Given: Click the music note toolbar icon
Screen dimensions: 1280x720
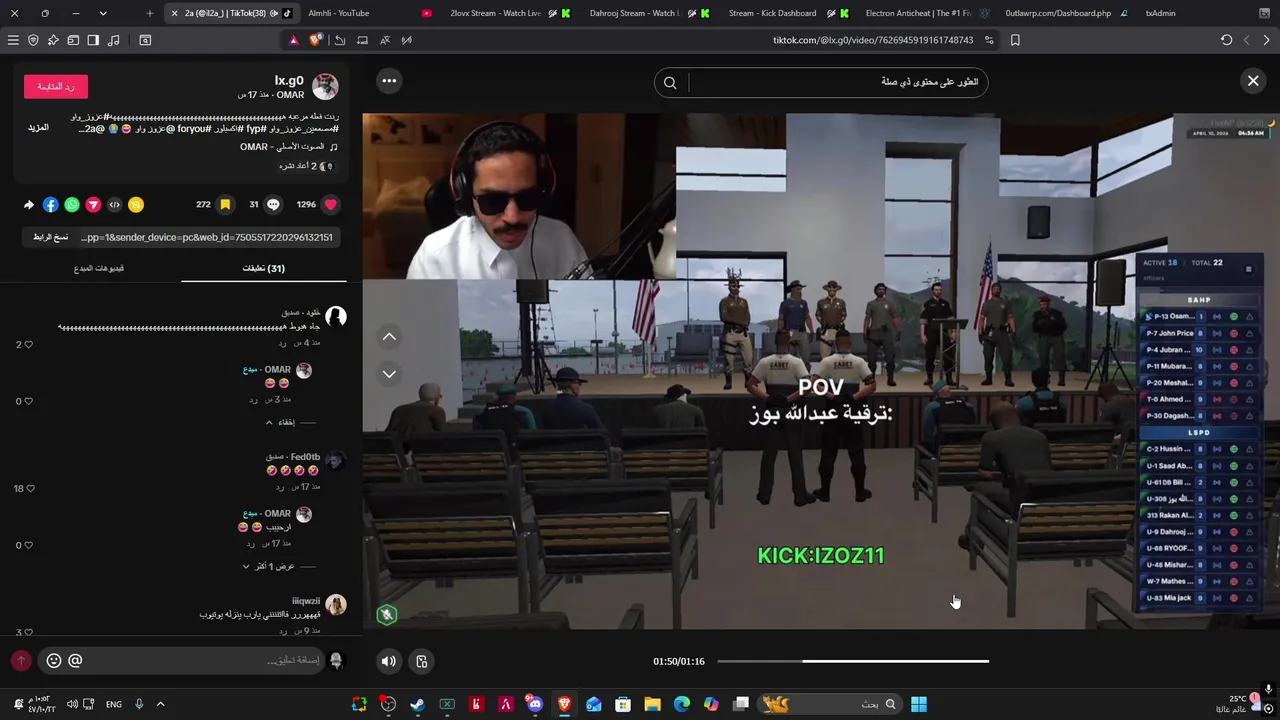Looking at the screenshot, I should [x=113, y=40].
